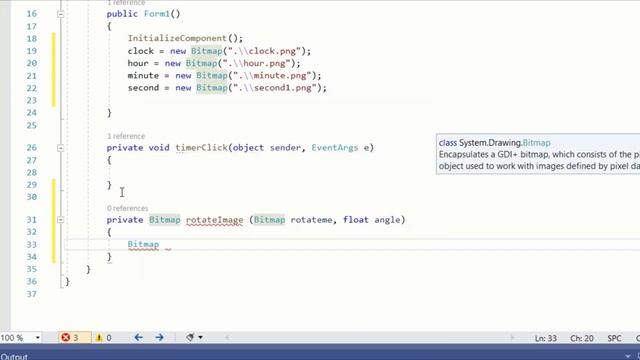
Task: Click the ".\\minute.png" string on line 21
Action: [272, 76]
